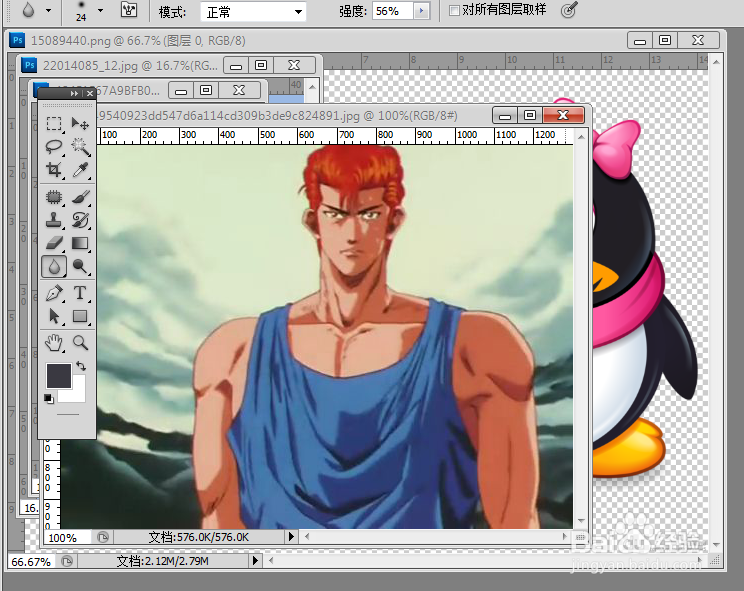Click 文档:576.0K/576.0K status text
This screenshot has height=591, width=744.
[x=198, y=537]
